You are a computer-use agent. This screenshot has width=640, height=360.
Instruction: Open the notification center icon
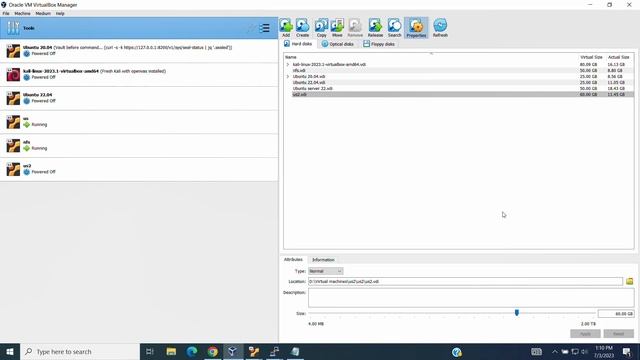(627, 351)
